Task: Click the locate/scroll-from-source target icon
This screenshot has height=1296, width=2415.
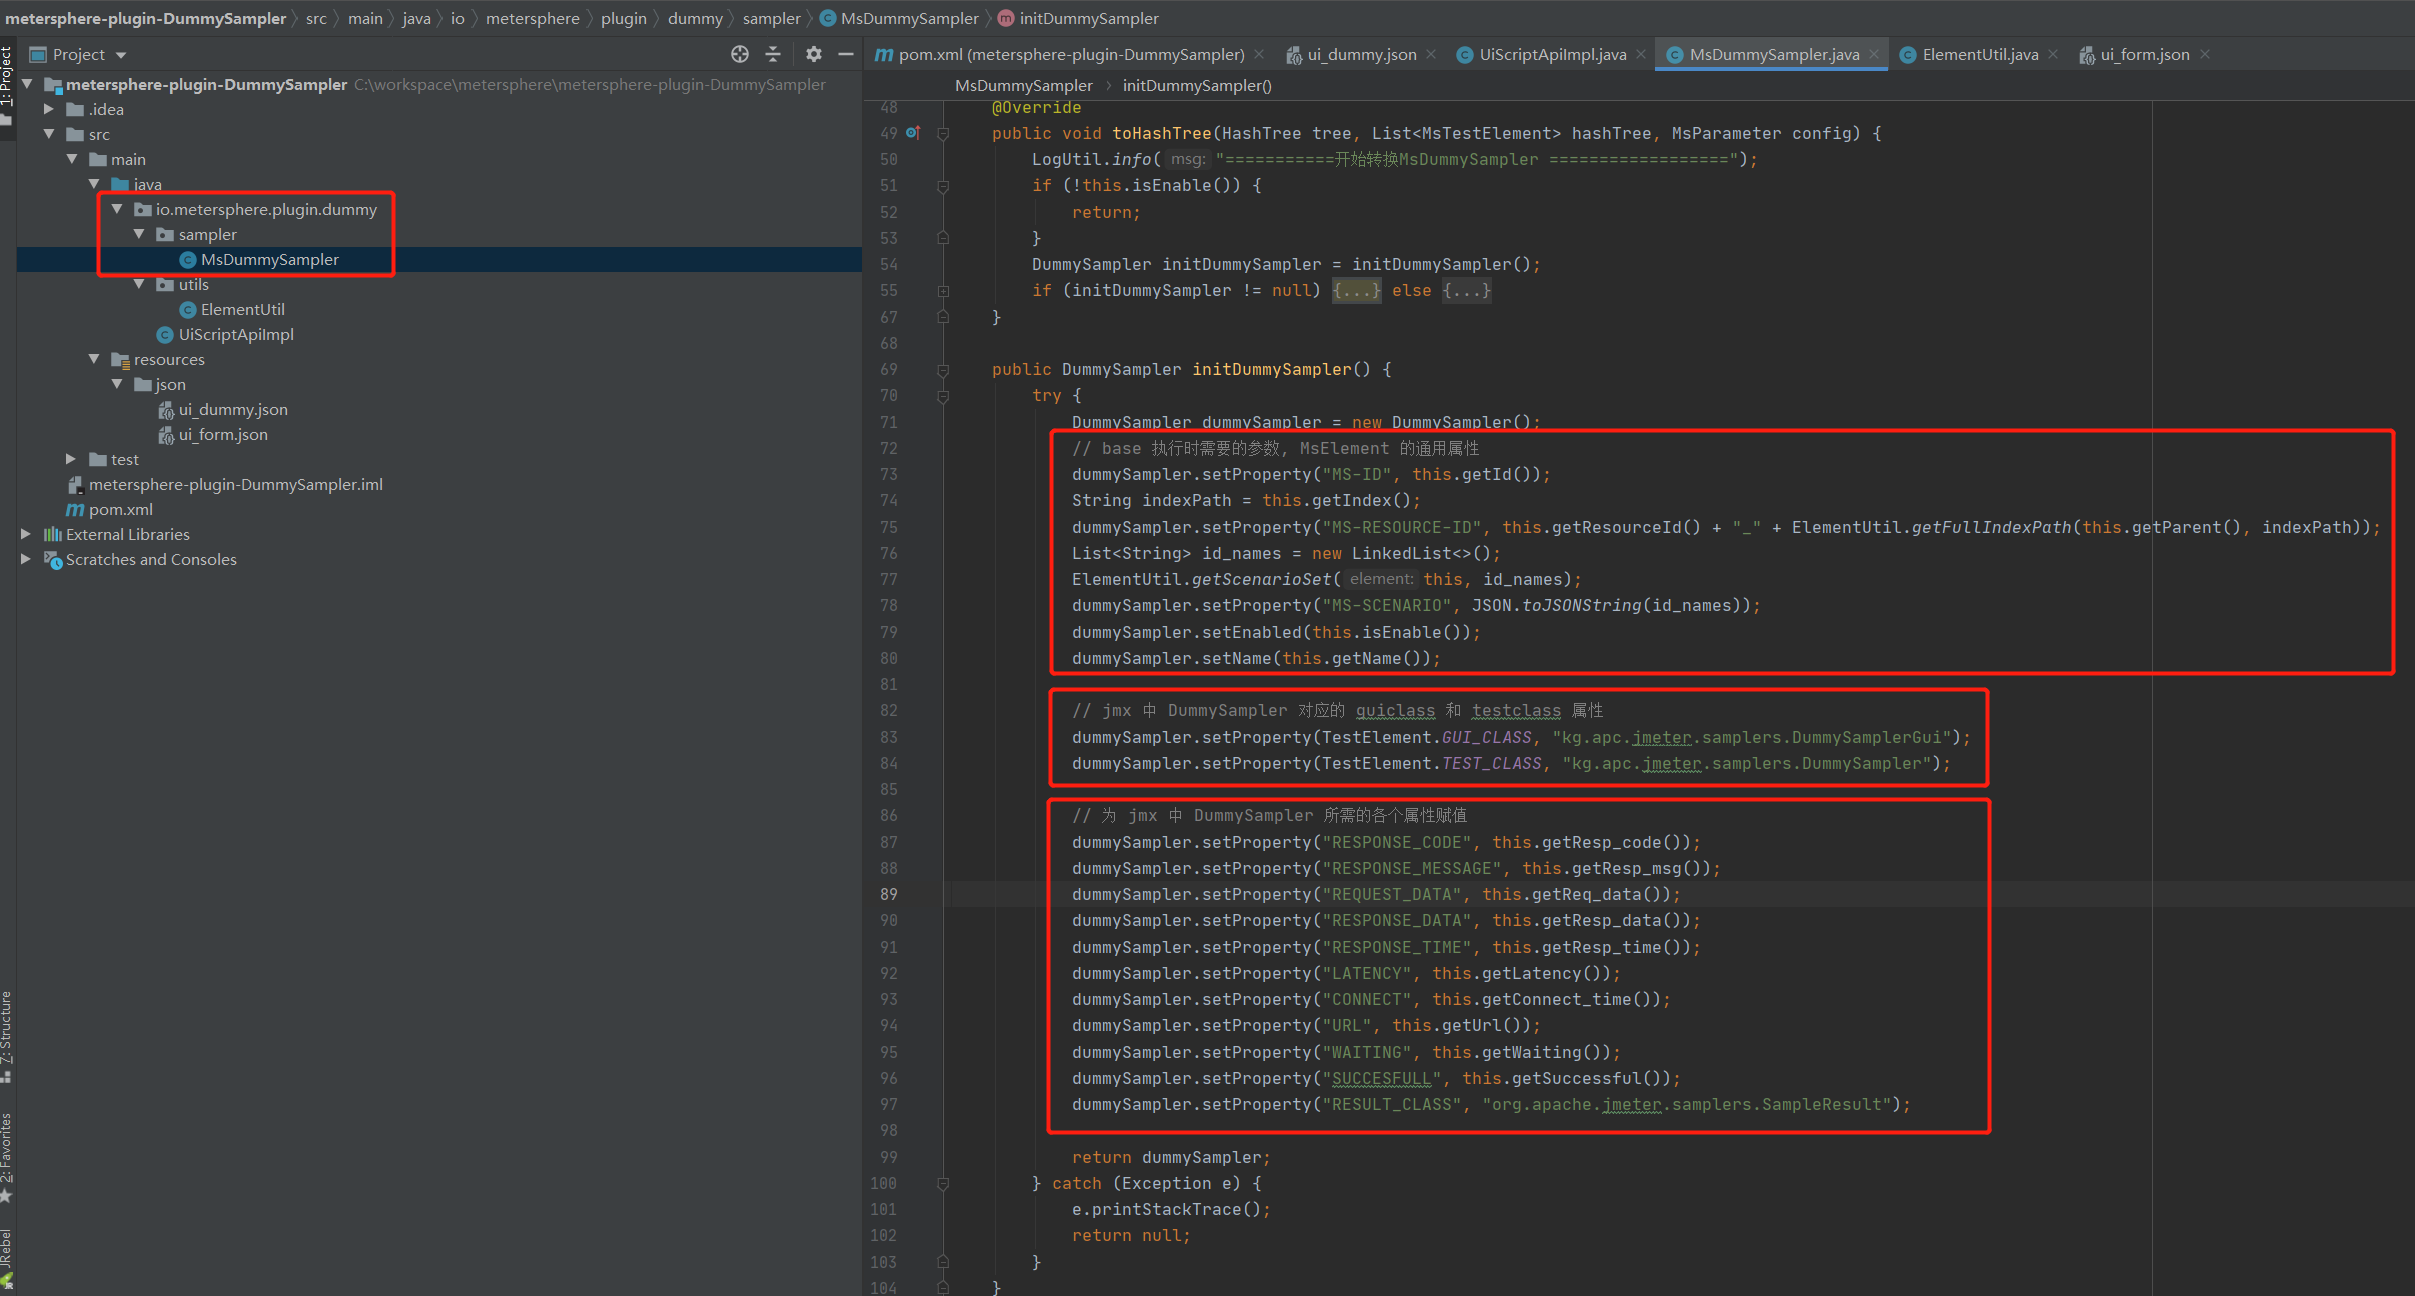Action: point(740,54)
